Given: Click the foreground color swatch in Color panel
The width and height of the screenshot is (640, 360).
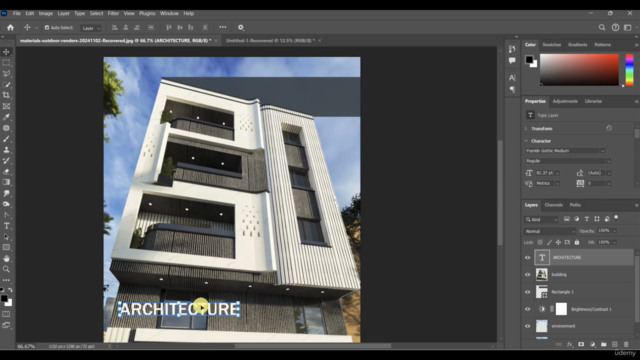Looking at the screenshot, I should [529, 60].
